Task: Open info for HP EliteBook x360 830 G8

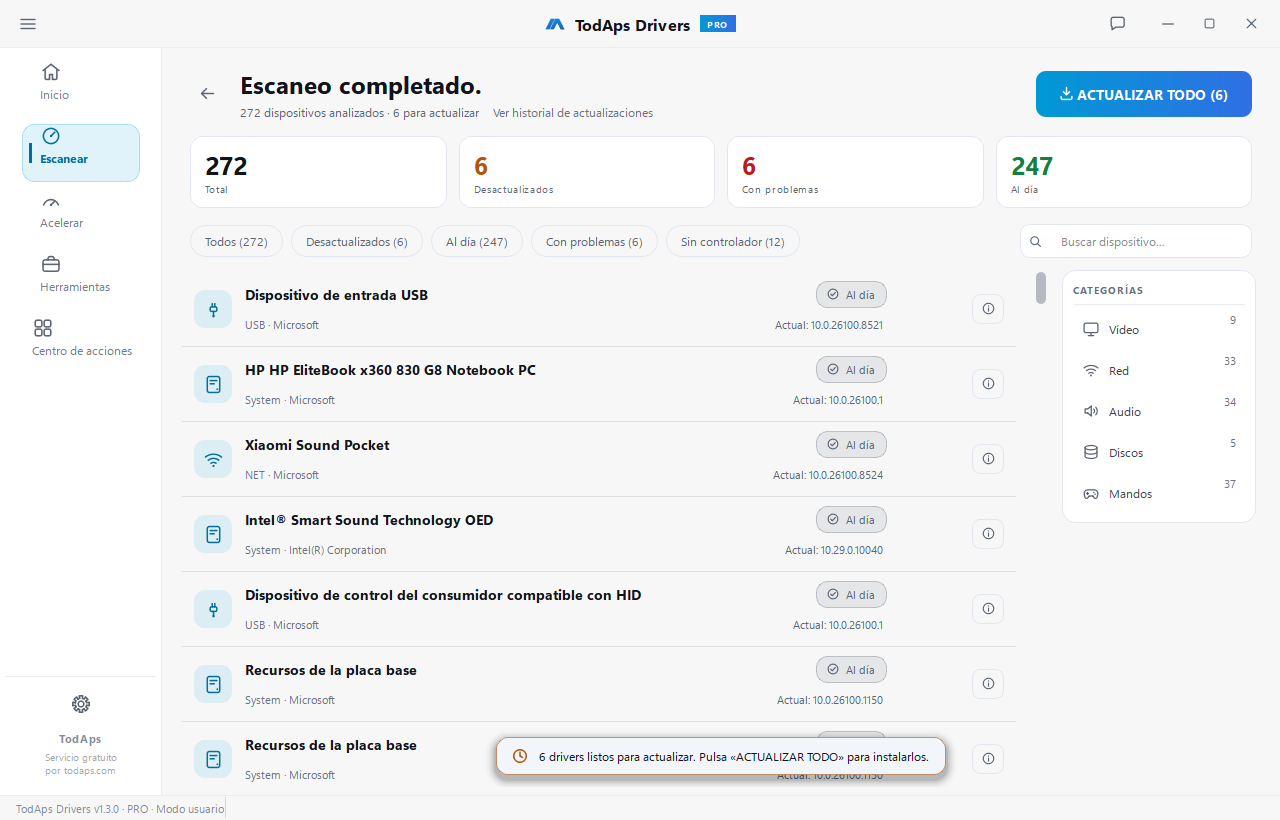Action: click(988, 384)
